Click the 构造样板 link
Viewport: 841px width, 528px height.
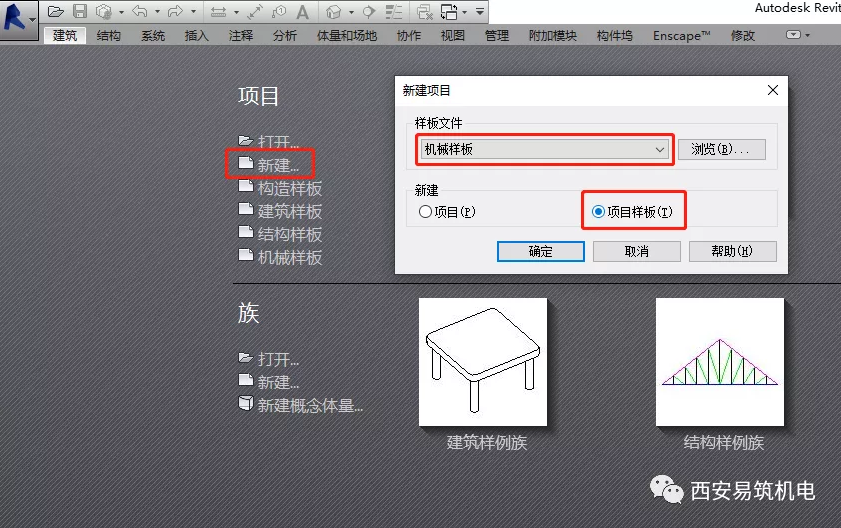click(290, 188)
